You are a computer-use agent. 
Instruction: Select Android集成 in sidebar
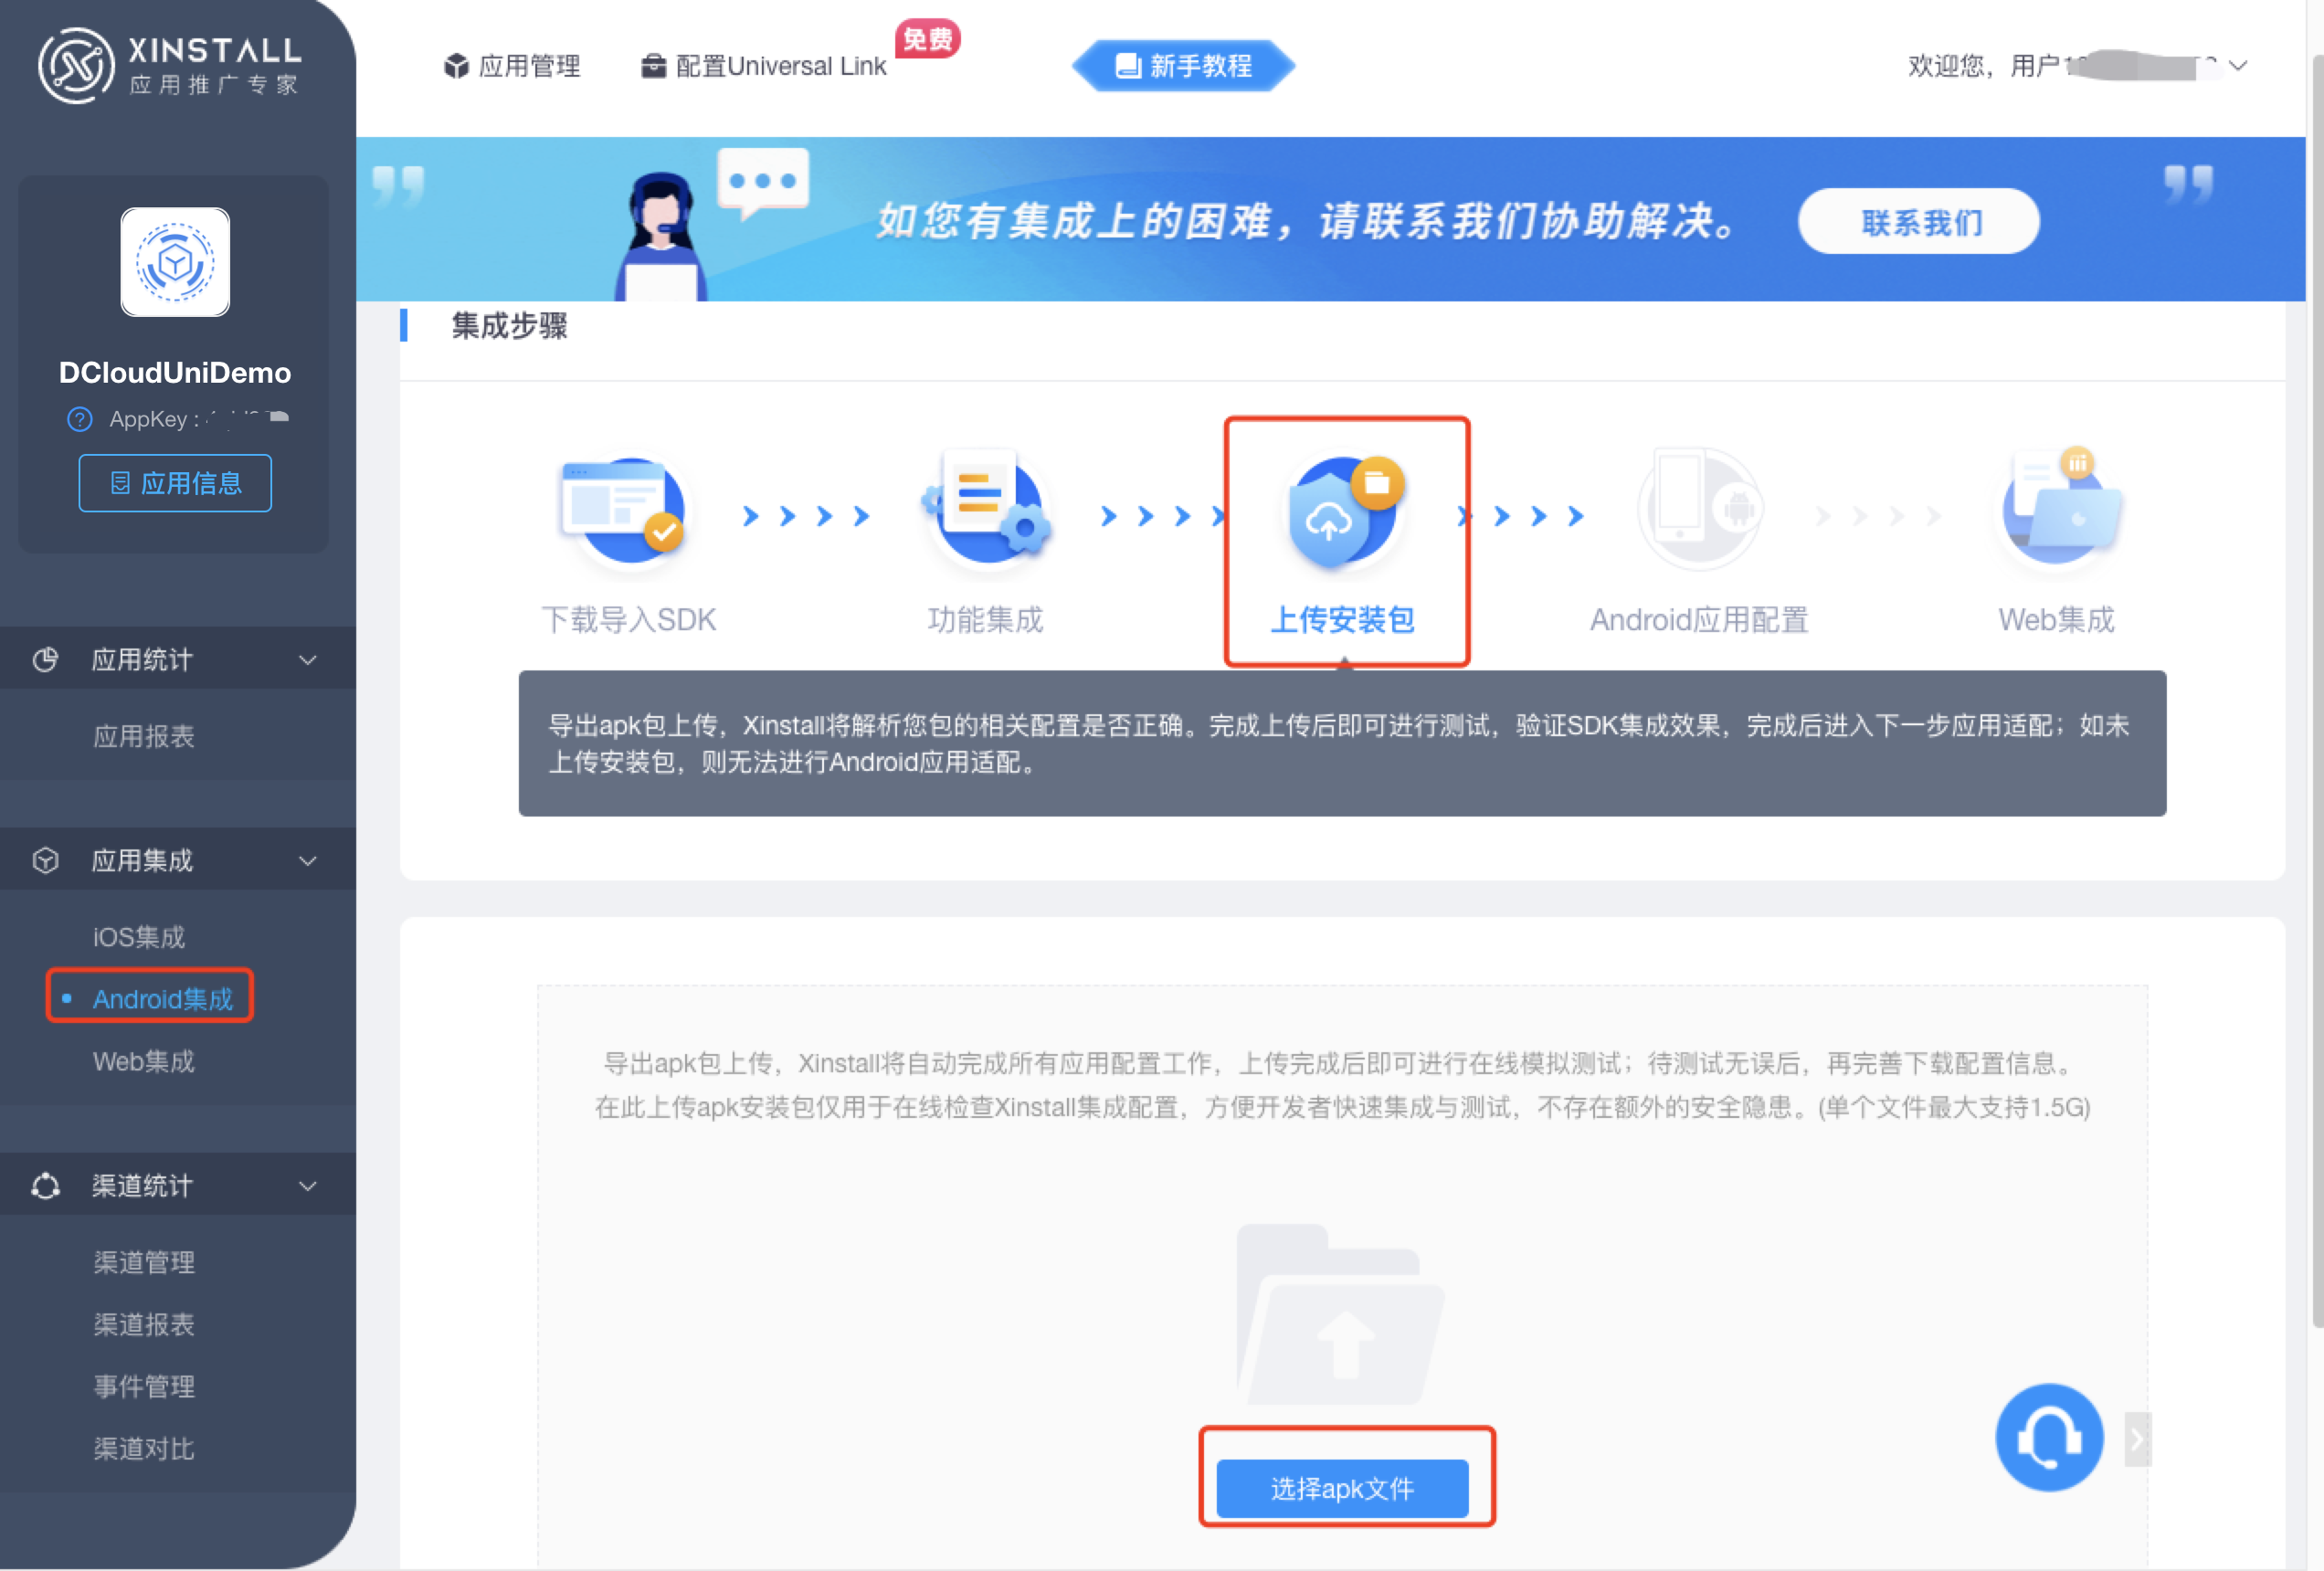[x=162, y=998]
